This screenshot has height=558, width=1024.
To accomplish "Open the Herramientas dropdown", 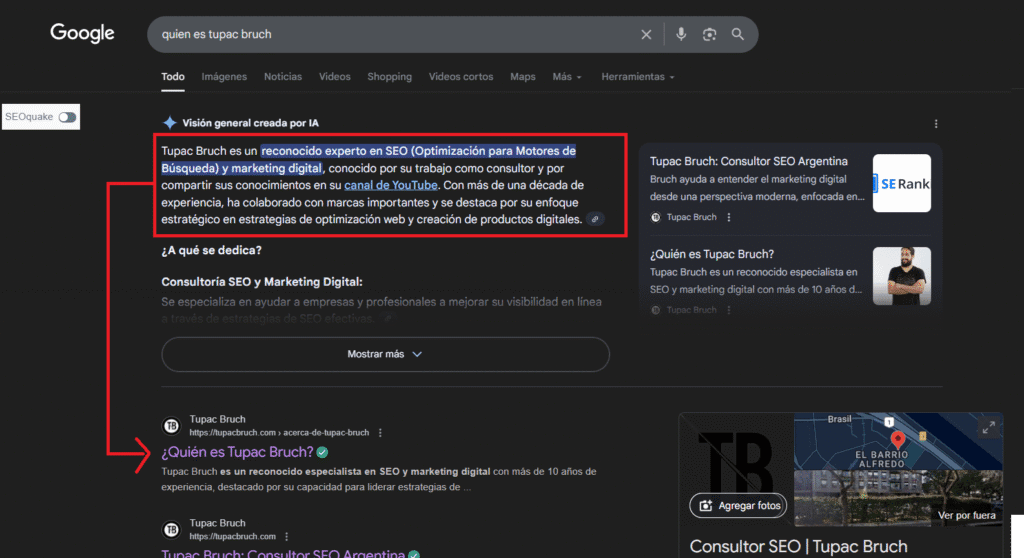I will tap(637, 77).
